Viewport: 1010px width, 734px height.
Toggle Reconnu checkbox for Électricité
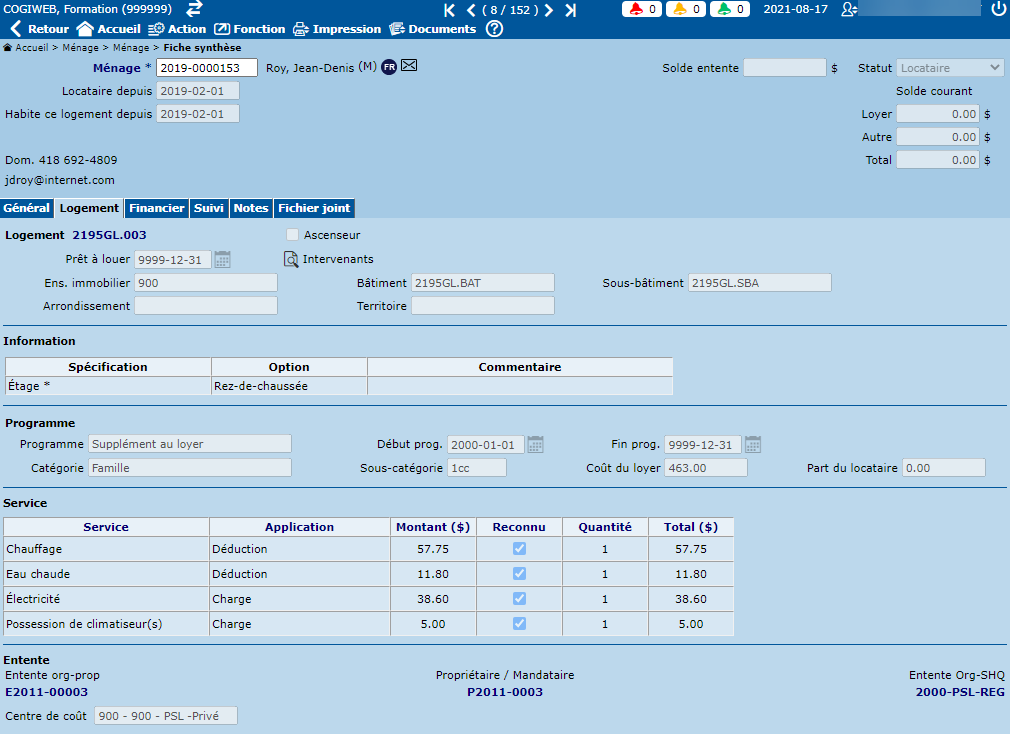point(519,599)
